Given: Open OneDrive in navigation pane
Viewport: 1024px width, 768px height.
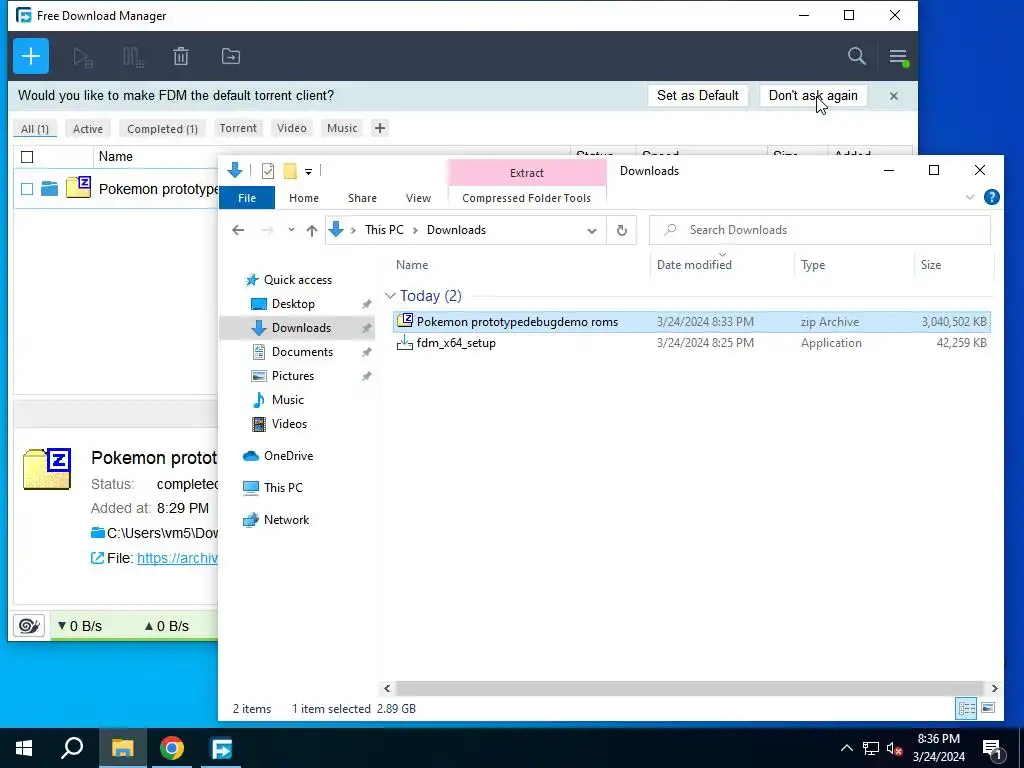Looking at the screenshot, I should pos(288,456).
